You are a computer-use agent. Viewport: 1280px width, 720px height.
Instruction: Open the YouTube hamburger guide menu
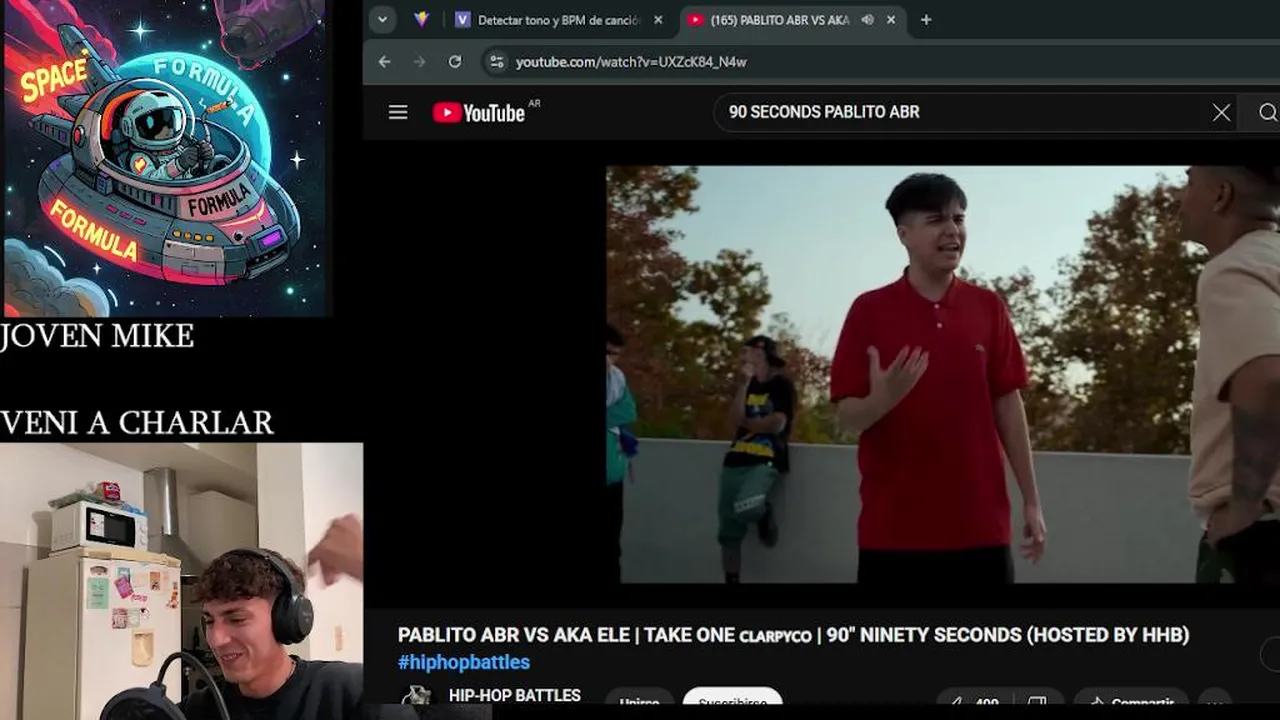[x=398, y=112]
